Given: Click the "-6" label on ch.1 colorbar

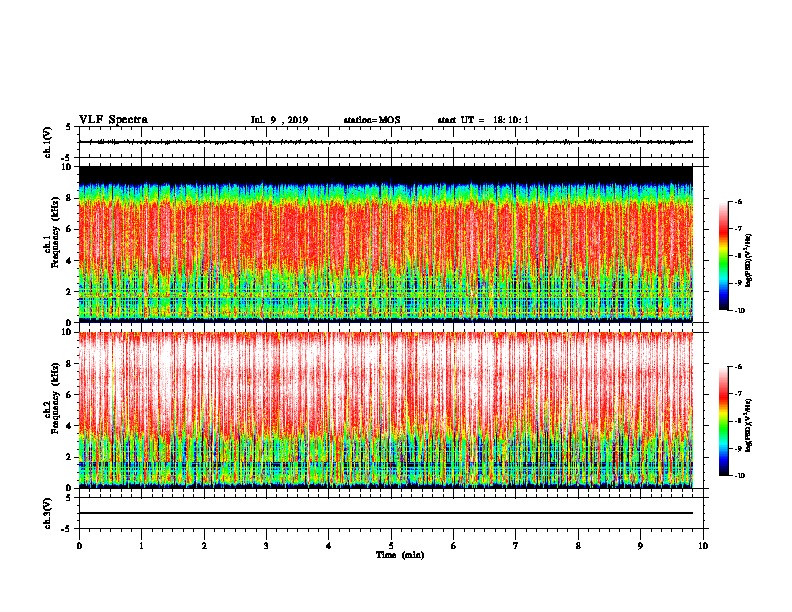Looking at the screenshot, I should [x=738, y=202].
